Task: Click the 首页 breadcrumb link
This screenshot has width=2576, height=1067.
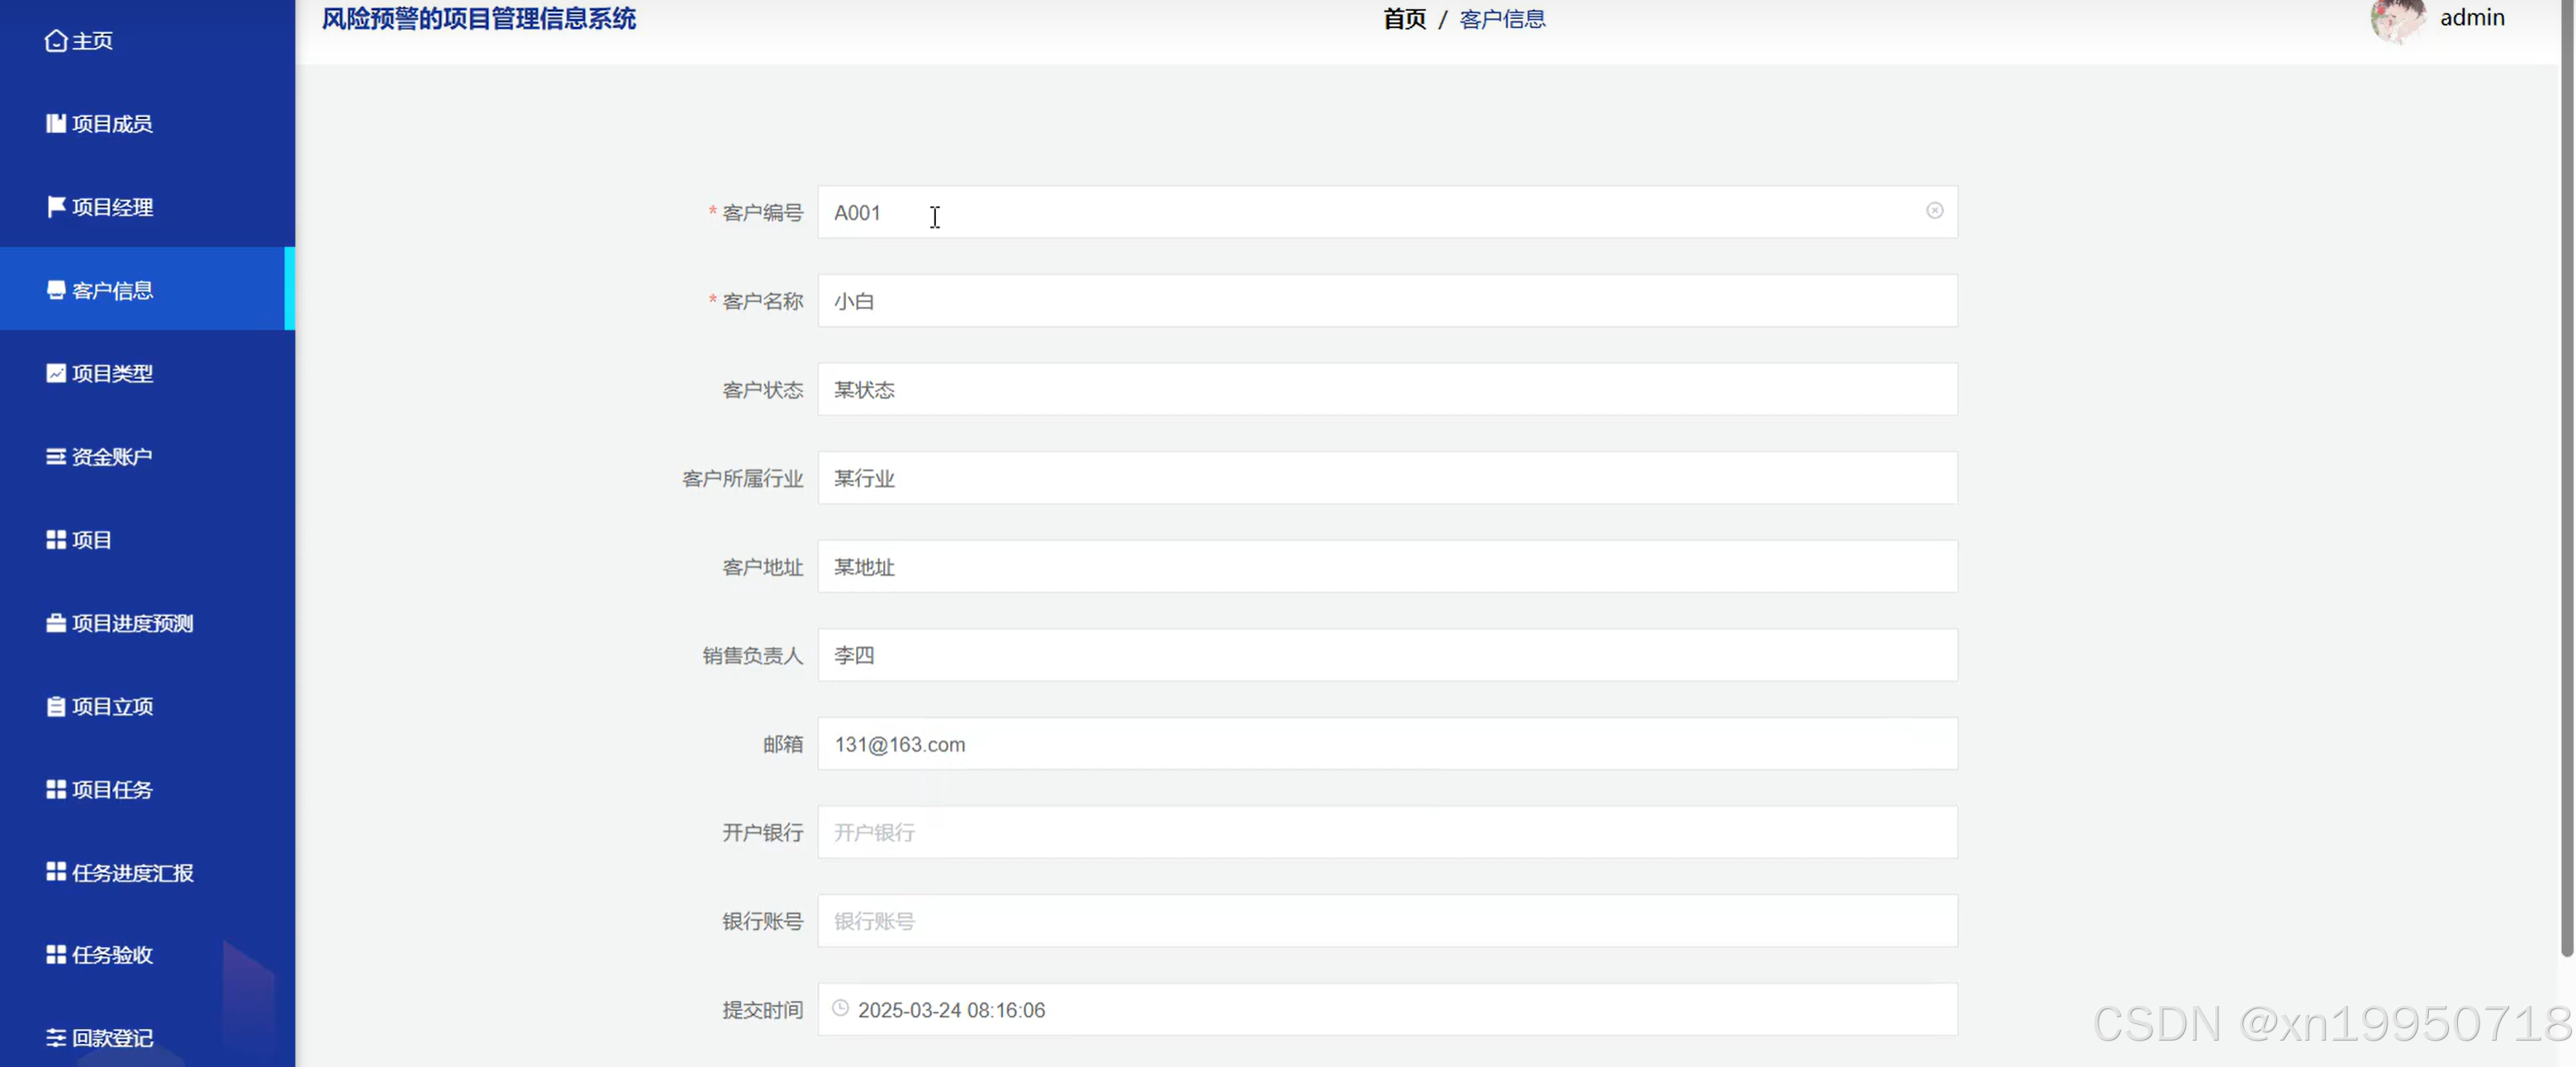Action: click(1404, 19)
